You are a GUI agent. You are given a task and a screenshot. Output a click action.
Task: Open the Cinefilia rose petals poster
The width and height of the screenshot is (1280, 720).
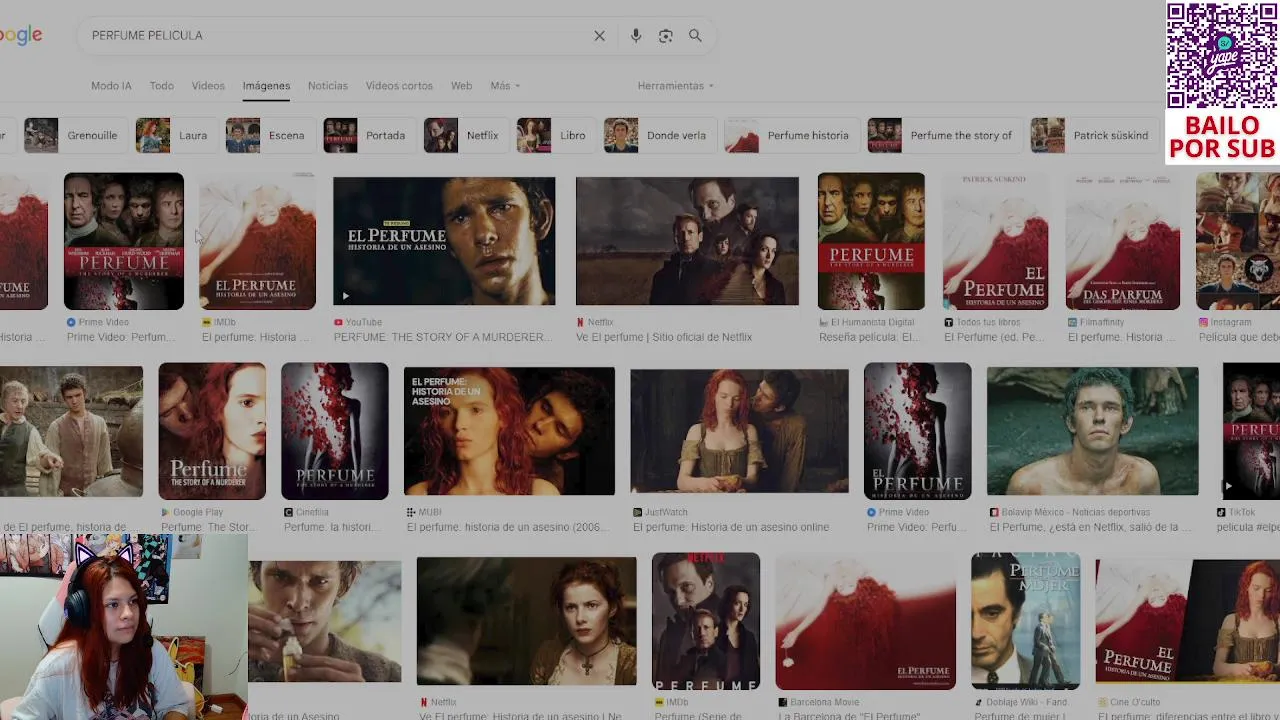point(335,431)
